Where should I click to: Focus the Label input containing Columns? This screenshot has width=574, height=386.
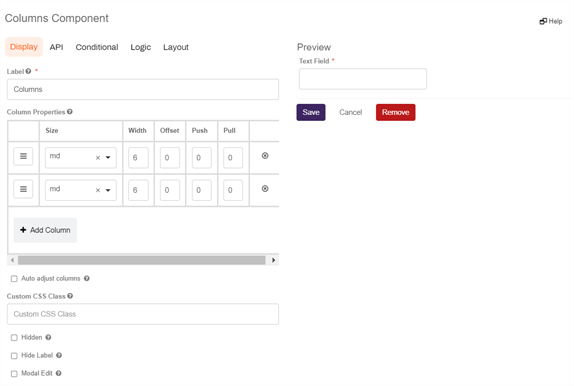click(x=143, y=89)
